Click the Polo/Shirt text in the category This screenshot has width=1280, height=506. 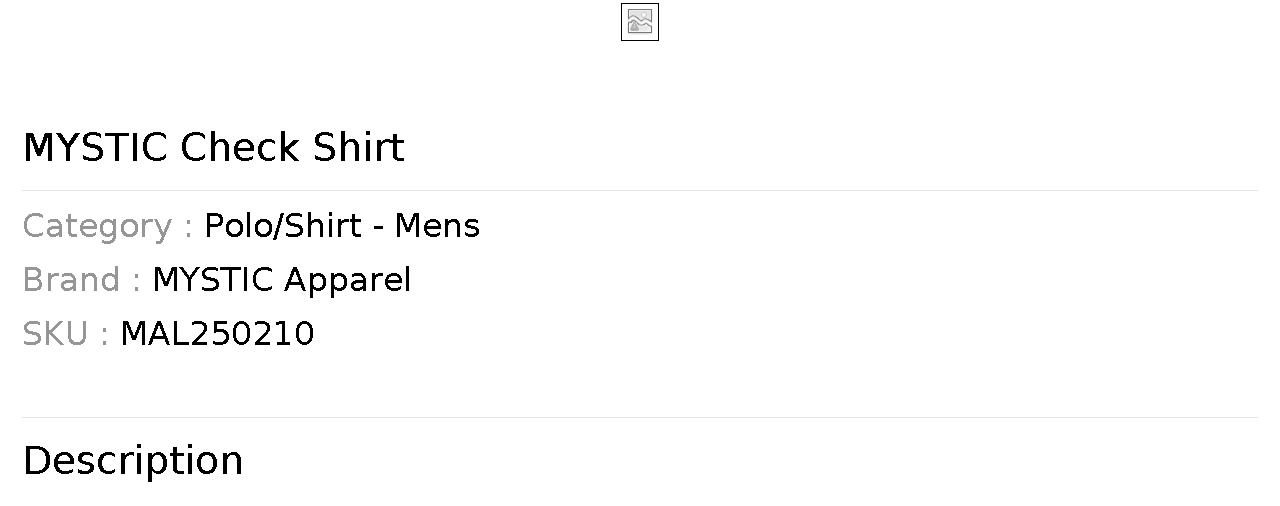coord(283,226)
